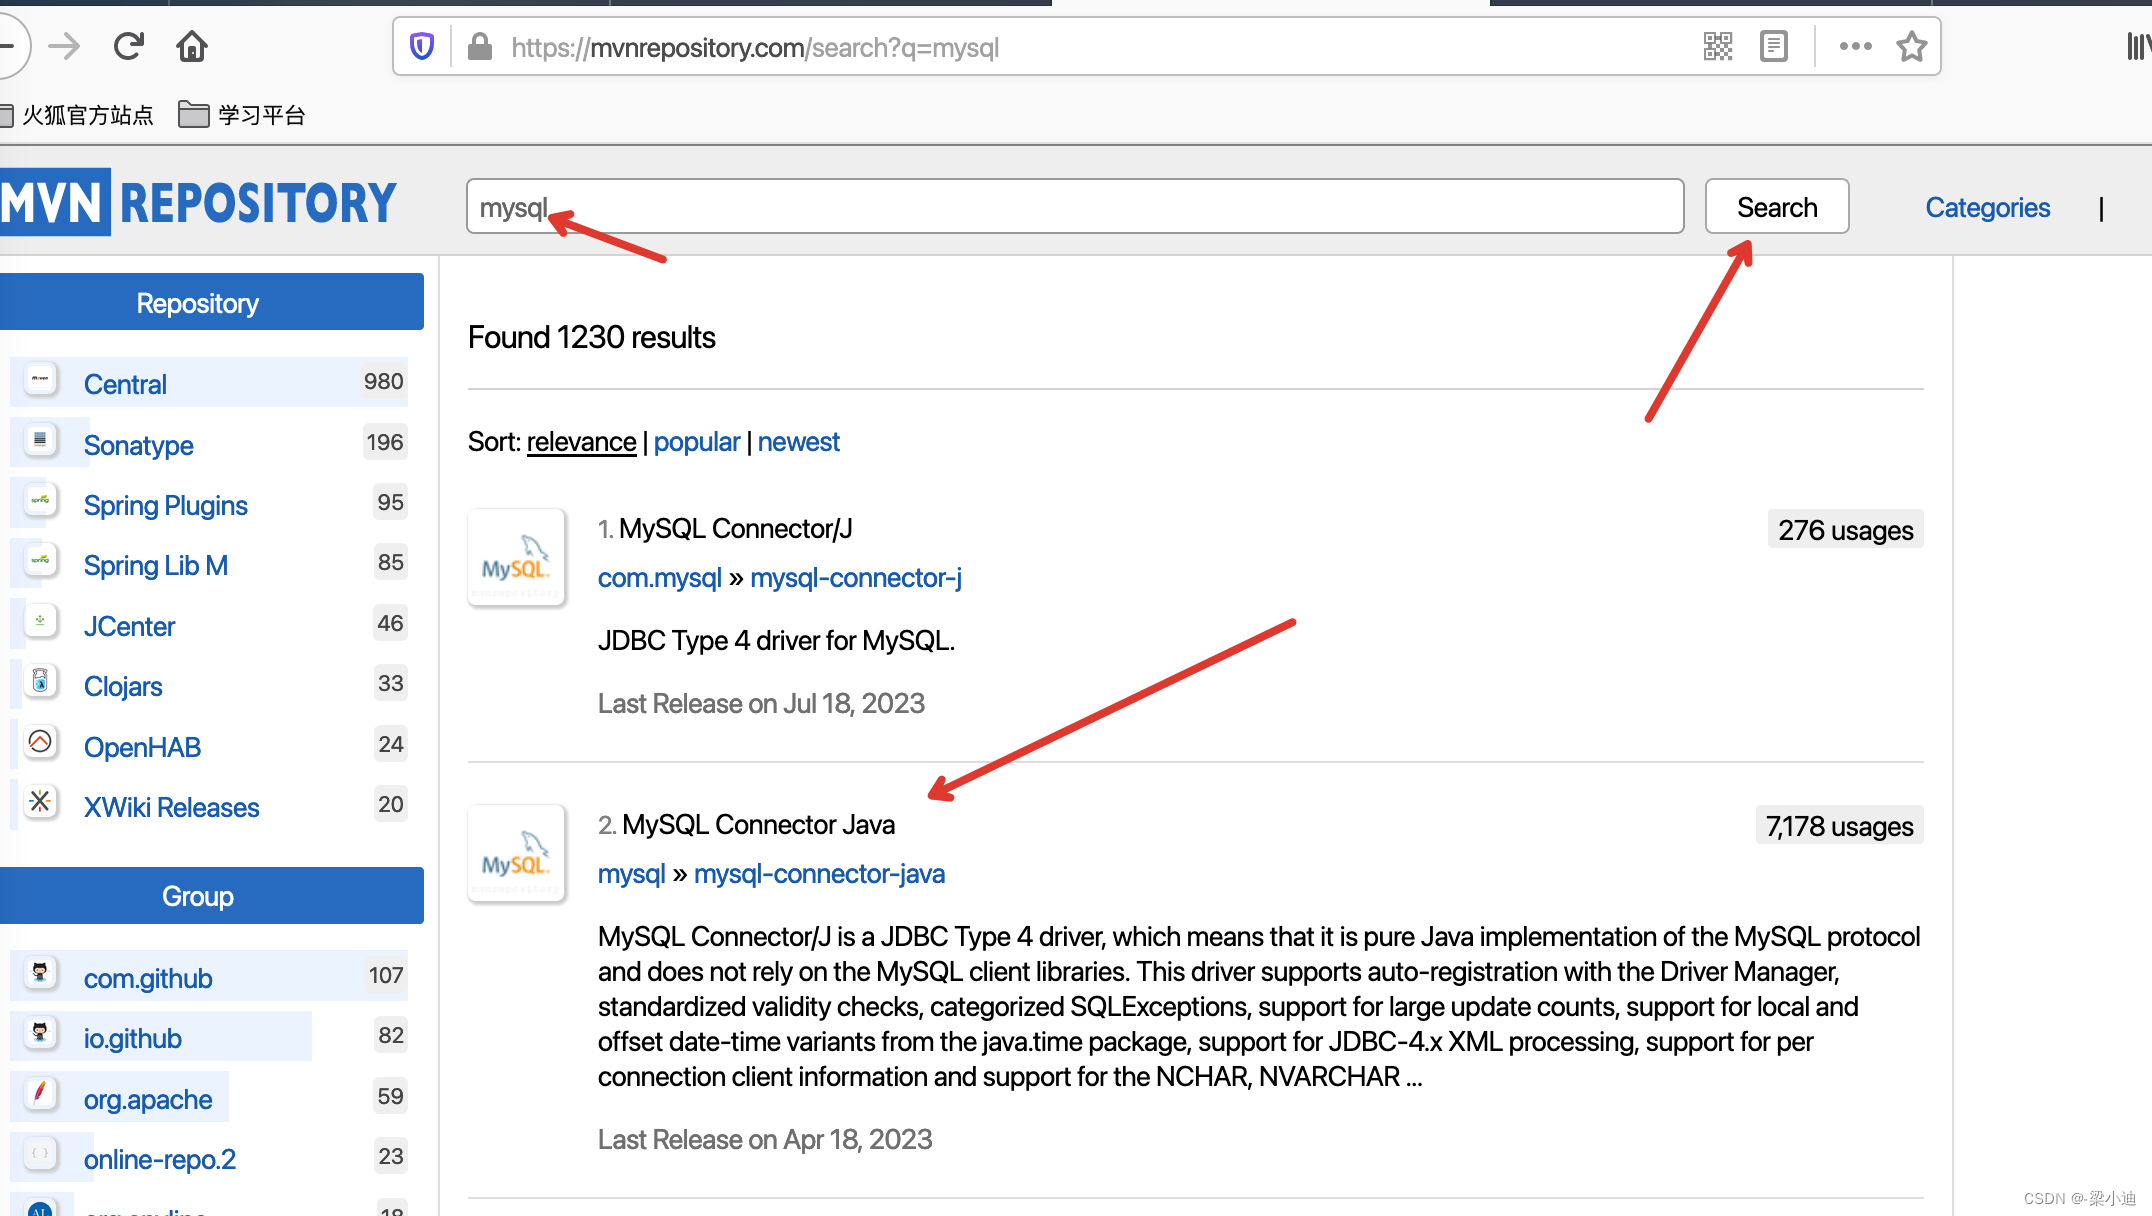
Task: Click the Spring Lib M icon
Action: tap(40, 560)
